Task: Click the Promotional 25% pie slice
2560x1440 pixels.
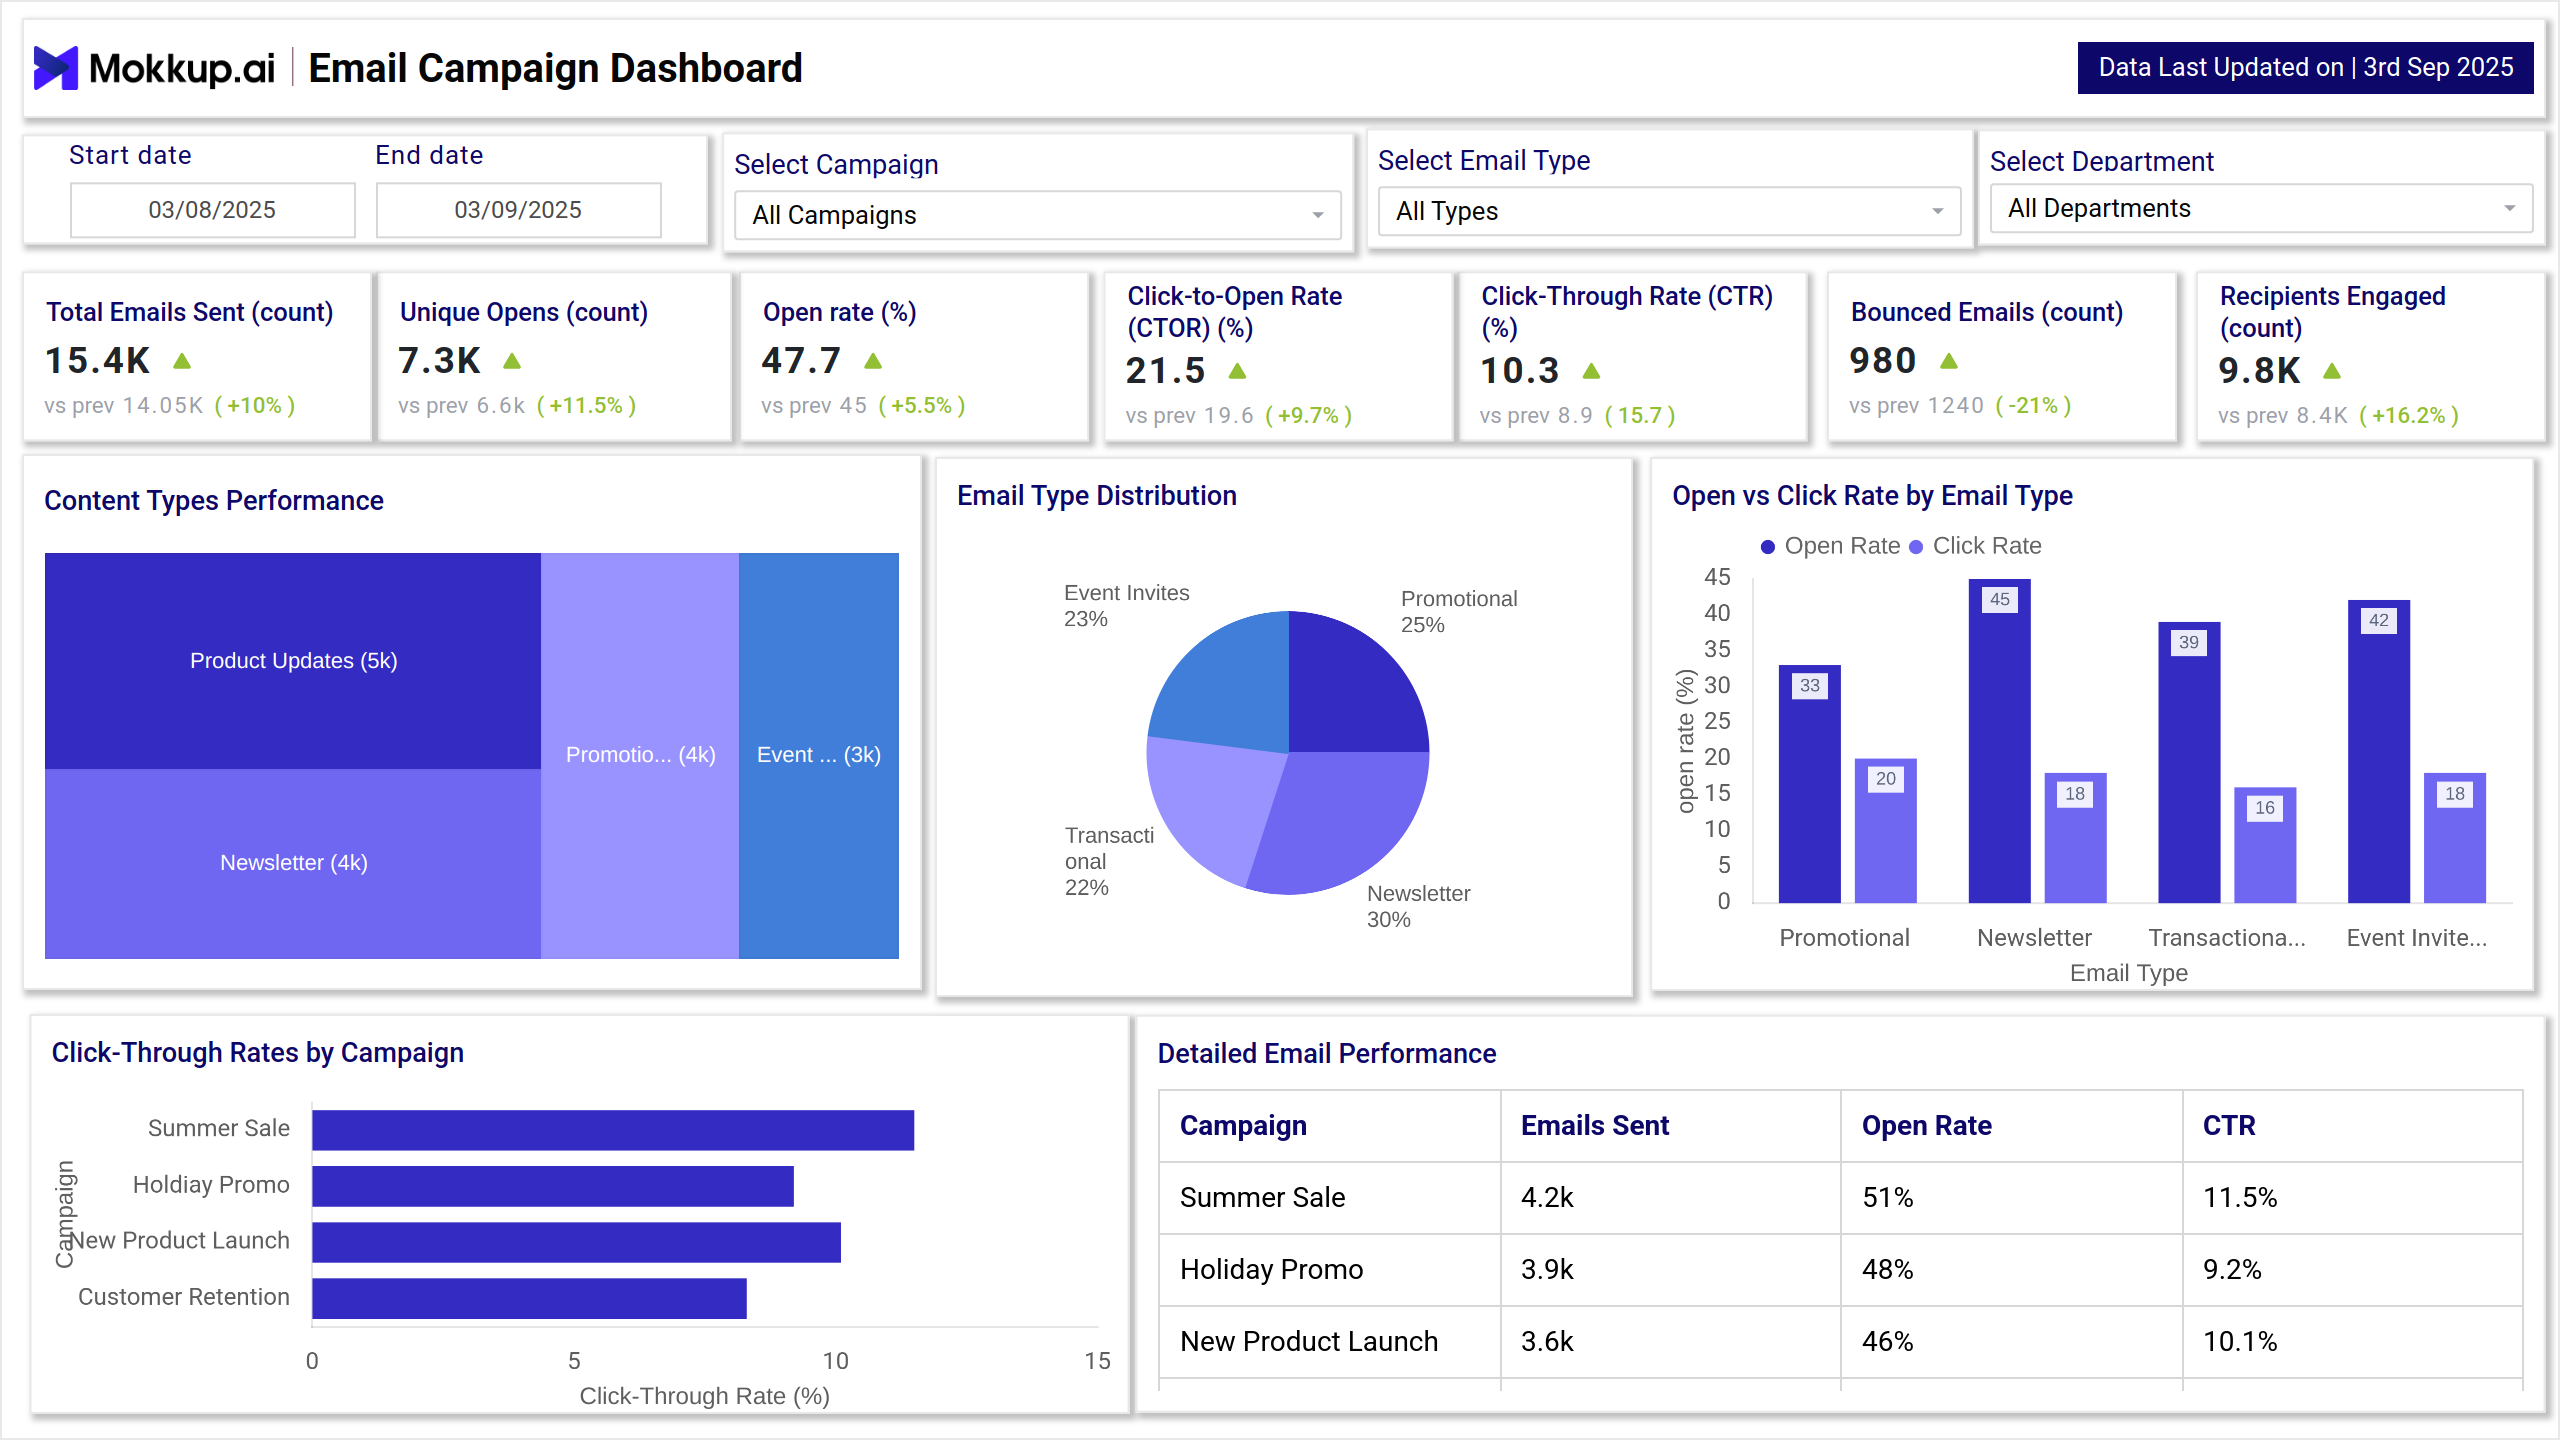Action: [1350, 690]
